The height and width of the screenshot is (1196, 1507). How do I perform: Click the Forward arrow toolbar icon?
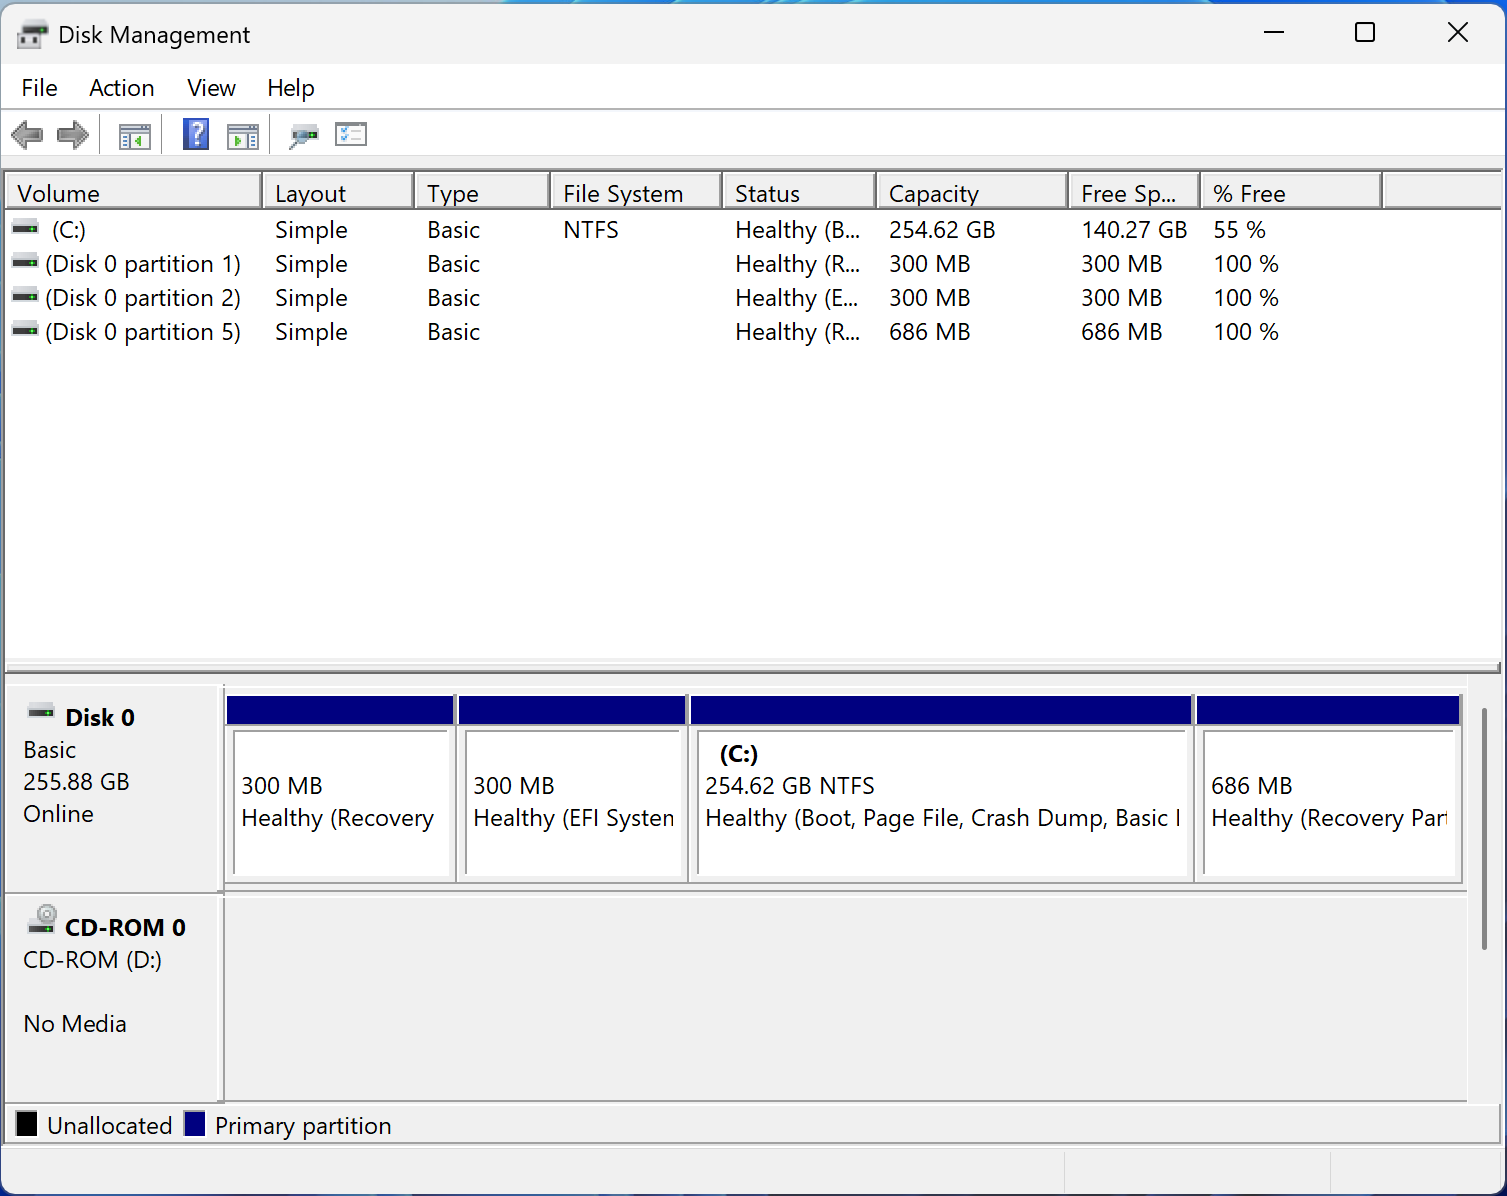[73, 134]
